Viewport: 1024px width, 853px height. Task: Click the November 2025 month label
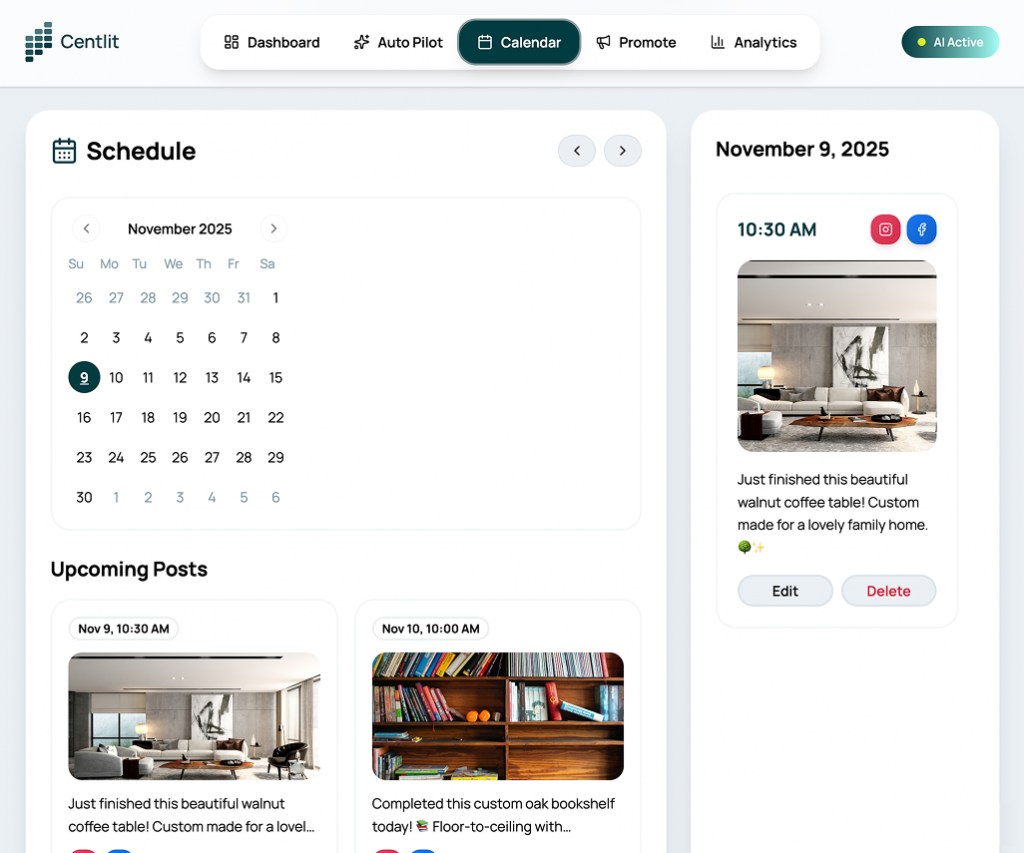180,229
